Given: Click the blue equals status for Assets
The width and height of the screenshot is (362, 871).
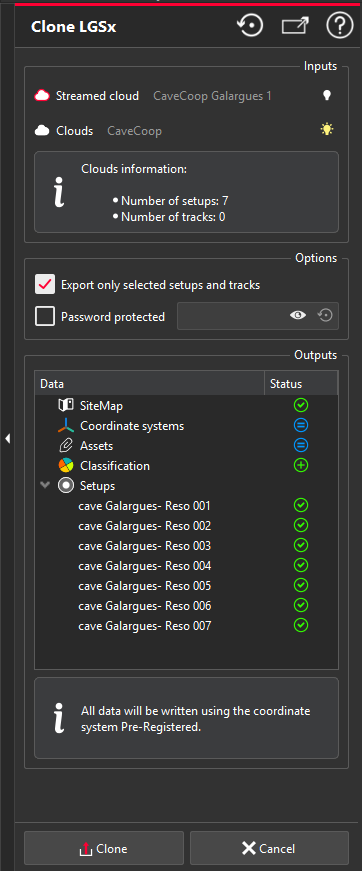Looking at the screenshot, I should pos(301,445).
